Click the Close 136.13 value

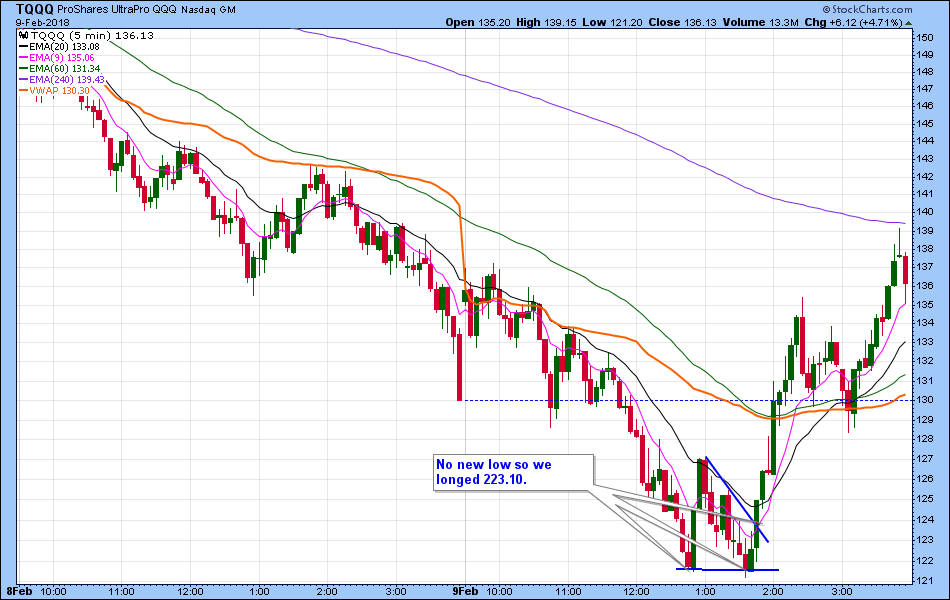(x=682, y=22)
